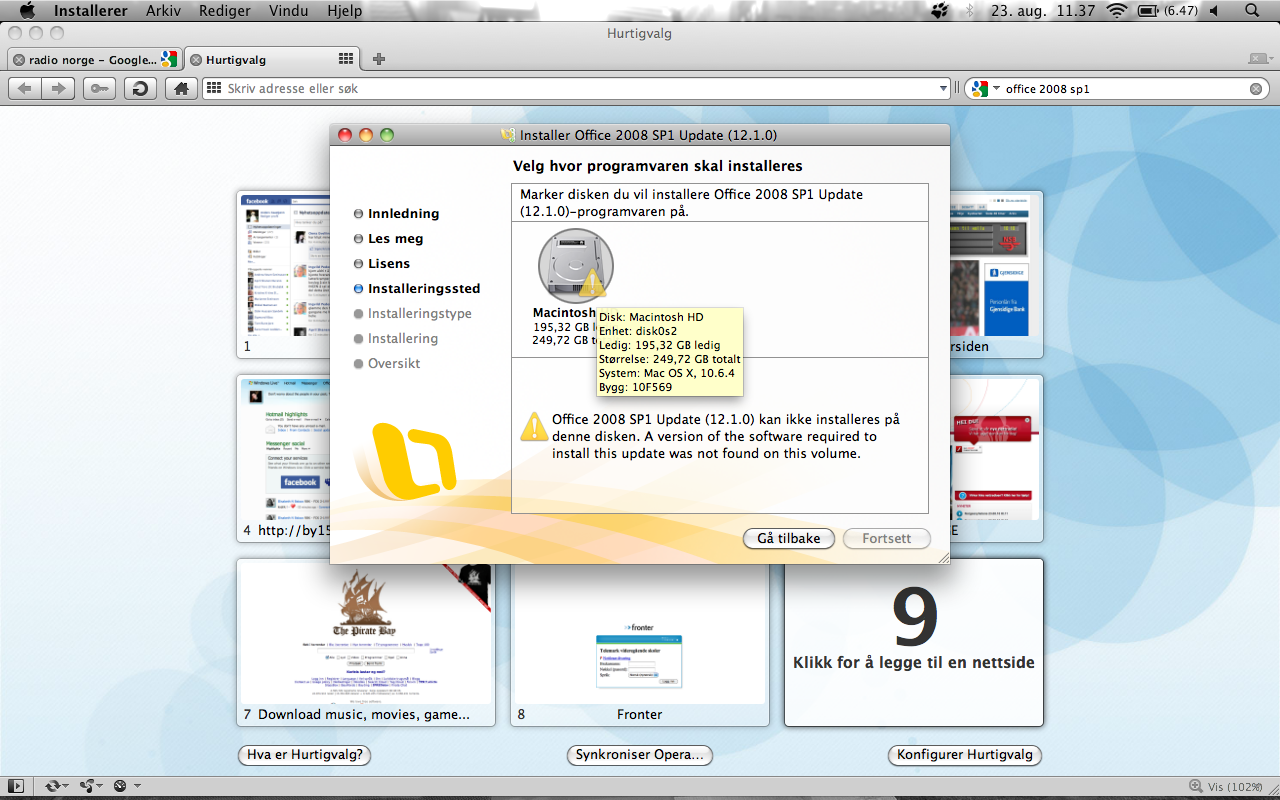Screen dimensions: 1280x800
Task: Click the search field containing office 2008 sp1
Action: pyautogui.click(x=1116, y=88)
